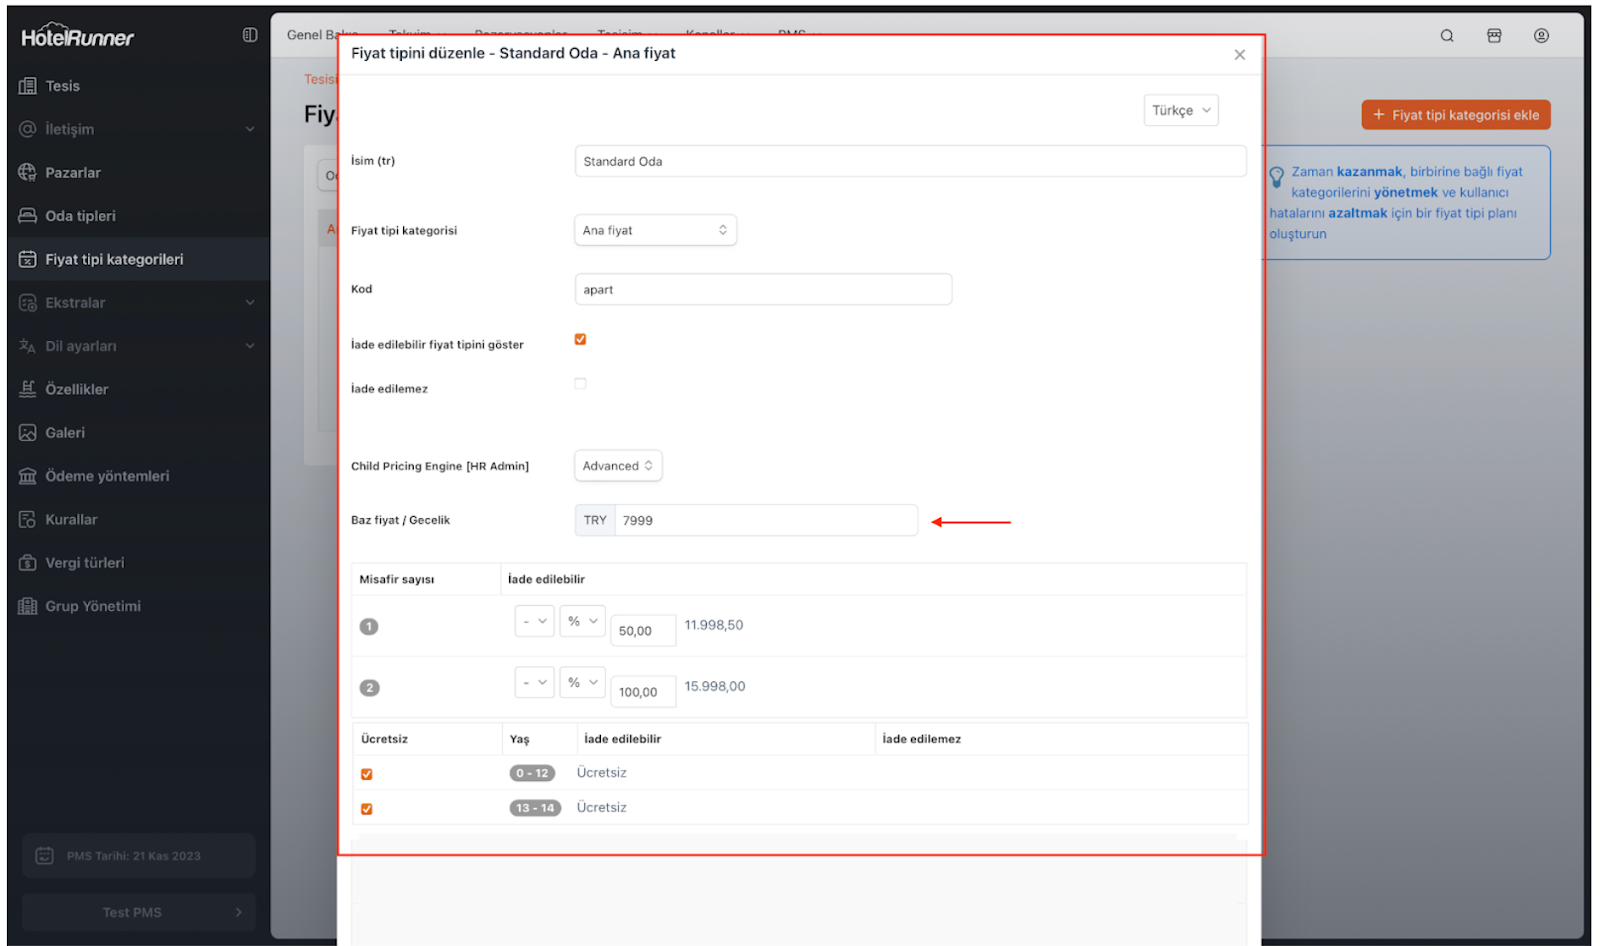Click the Pazarlar globe icon
Viewport: 1600px width, 946px height.
click(x=28, y=173)
